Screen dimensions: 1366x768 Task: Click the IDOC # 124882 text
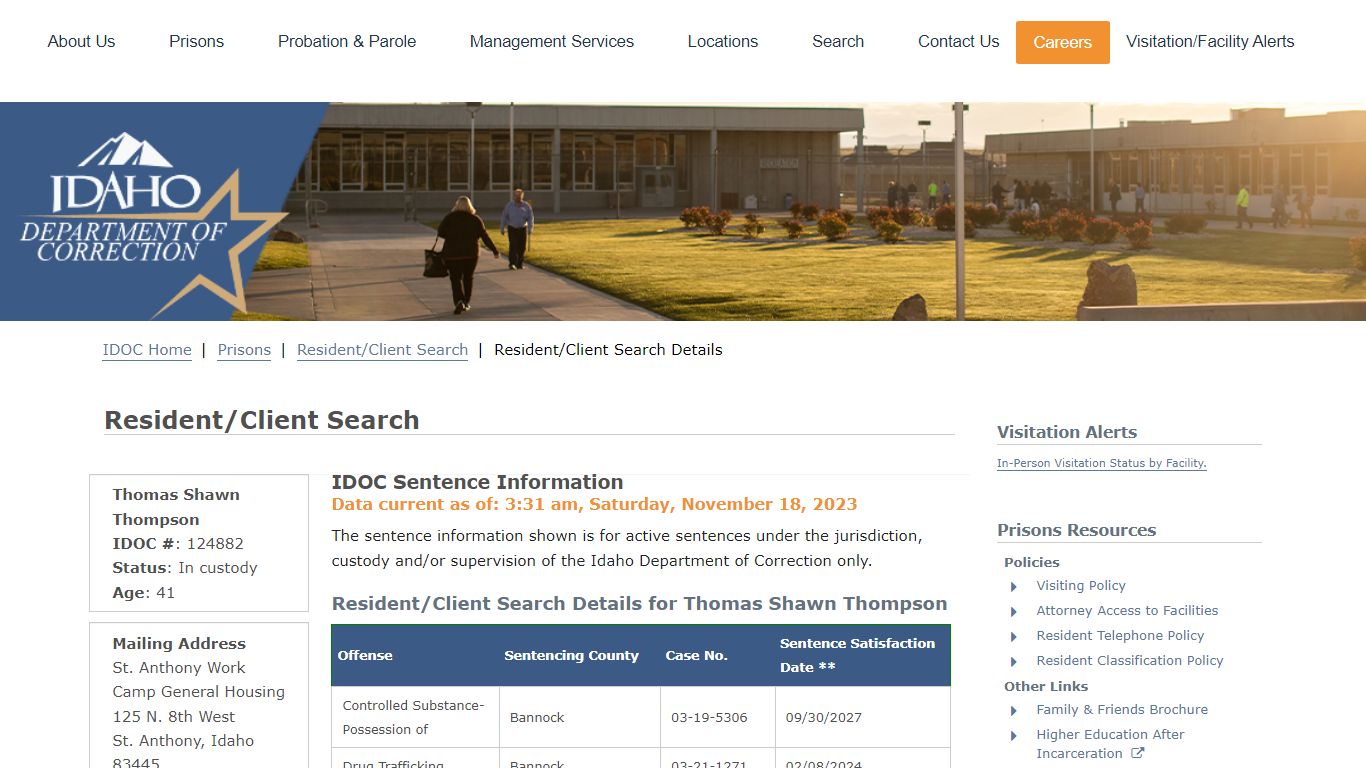coord(178,544)
